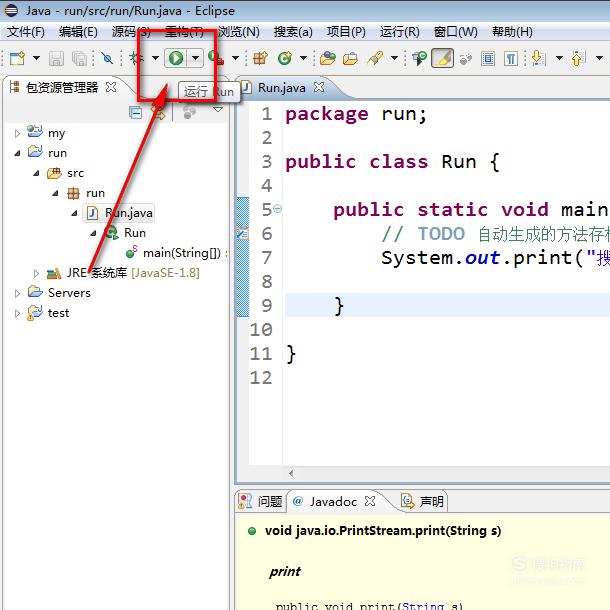Viewport: 610px width, 610px height.
Task: Click the New wizard icon
Action: 17,58
